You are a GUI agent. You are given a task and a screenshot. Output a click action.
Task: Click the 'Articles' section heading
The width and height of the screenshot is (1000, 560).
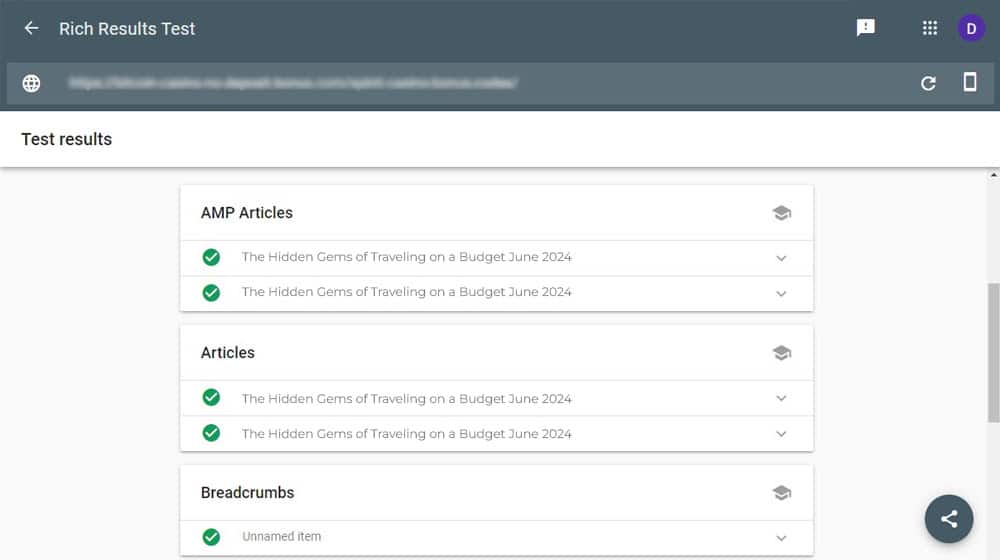click(228, 353)
